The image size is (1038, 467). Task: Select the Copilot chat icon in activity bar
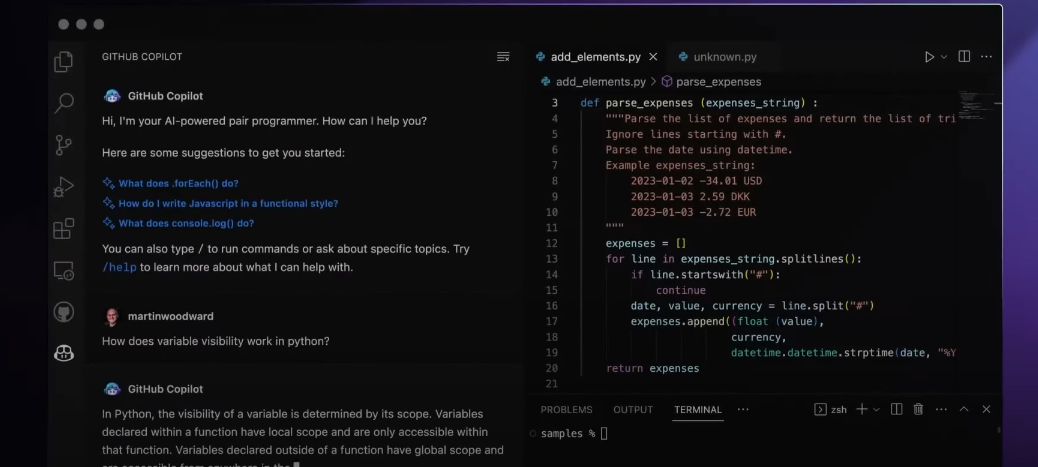tap(64, 353)
